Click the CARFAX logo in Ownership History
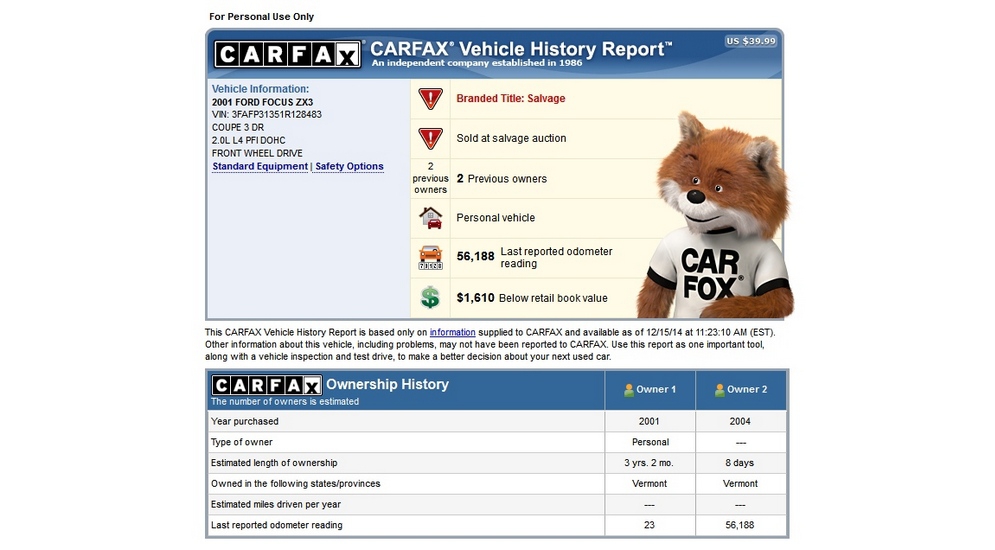 click(266, 385)
